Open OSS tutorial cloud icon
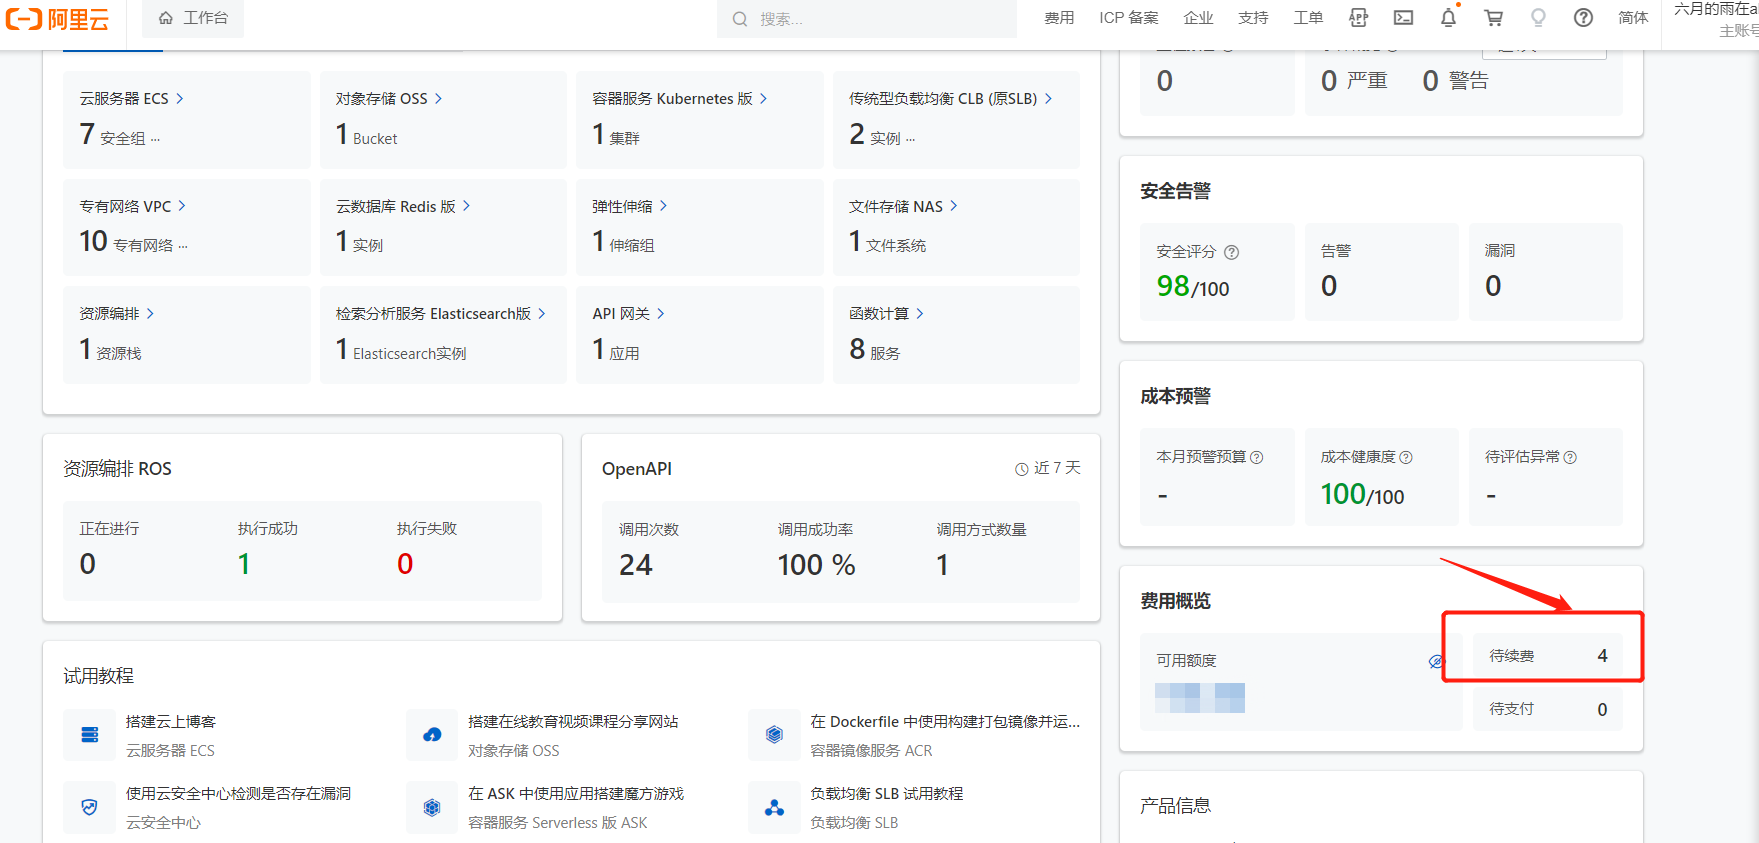 pos(432,735)
